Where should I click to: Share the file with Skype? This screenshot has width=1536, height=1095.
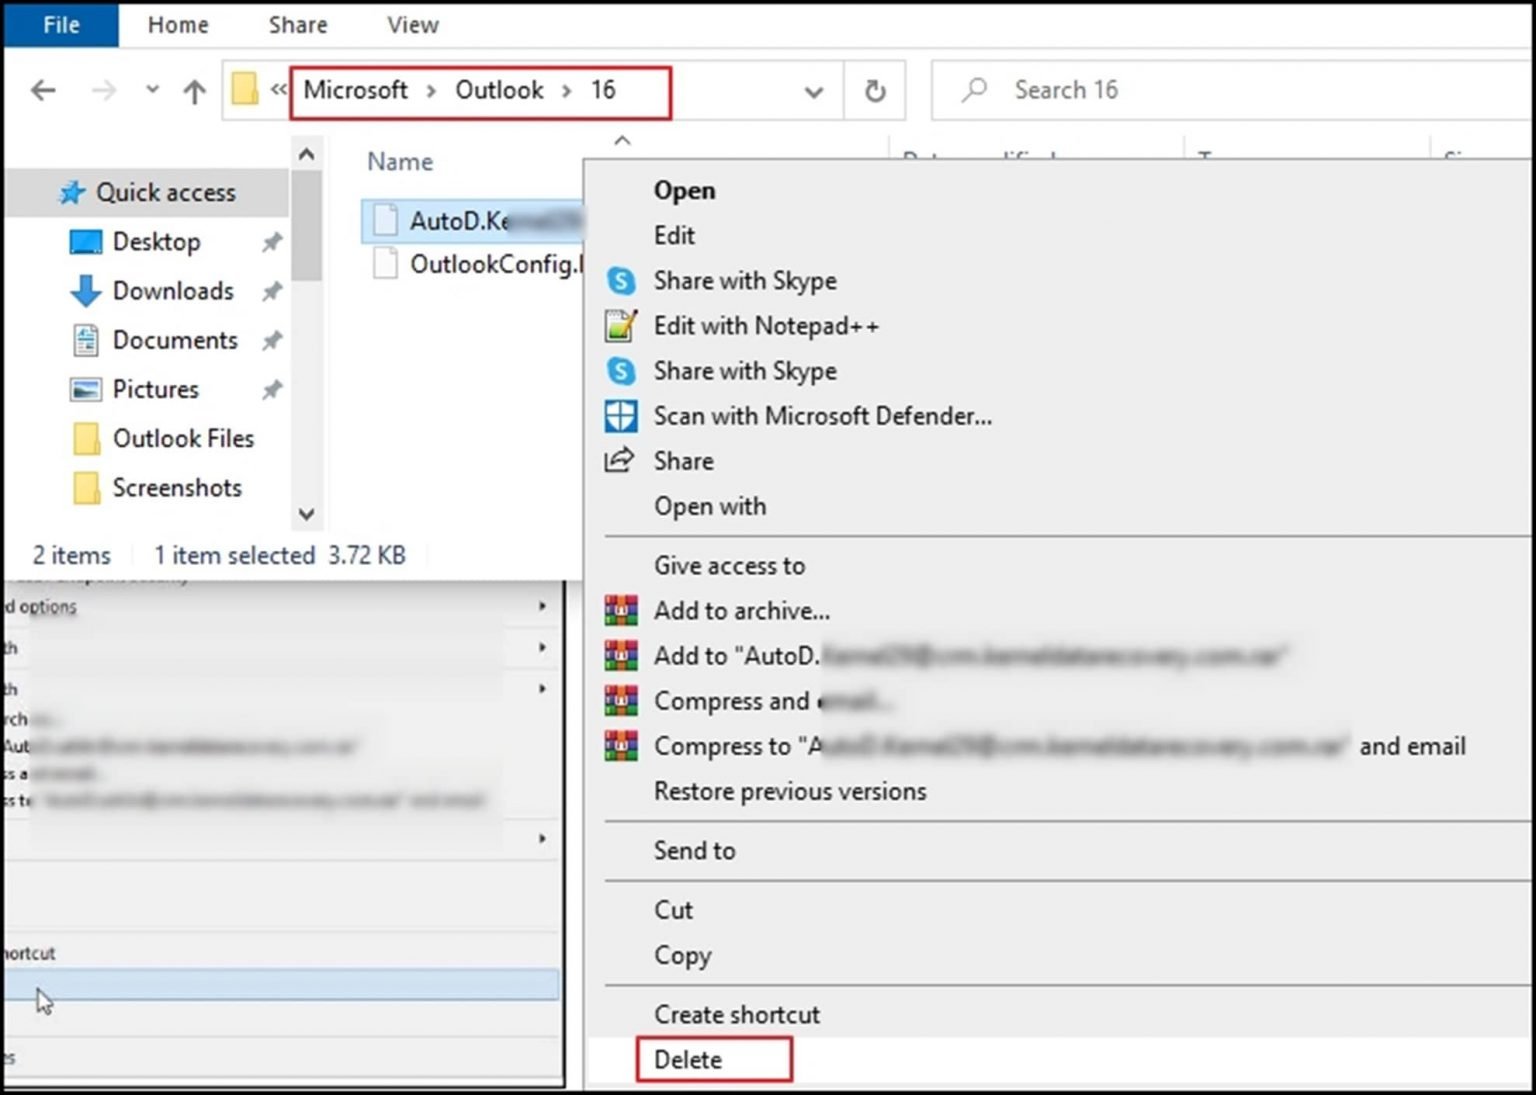tap(744, 281)
